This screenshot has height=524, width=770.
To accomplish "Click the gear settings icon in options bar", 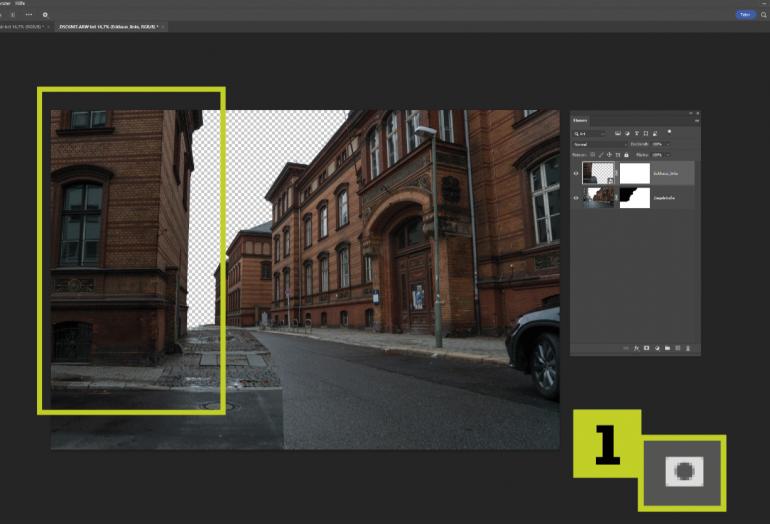I will [45, 15].
